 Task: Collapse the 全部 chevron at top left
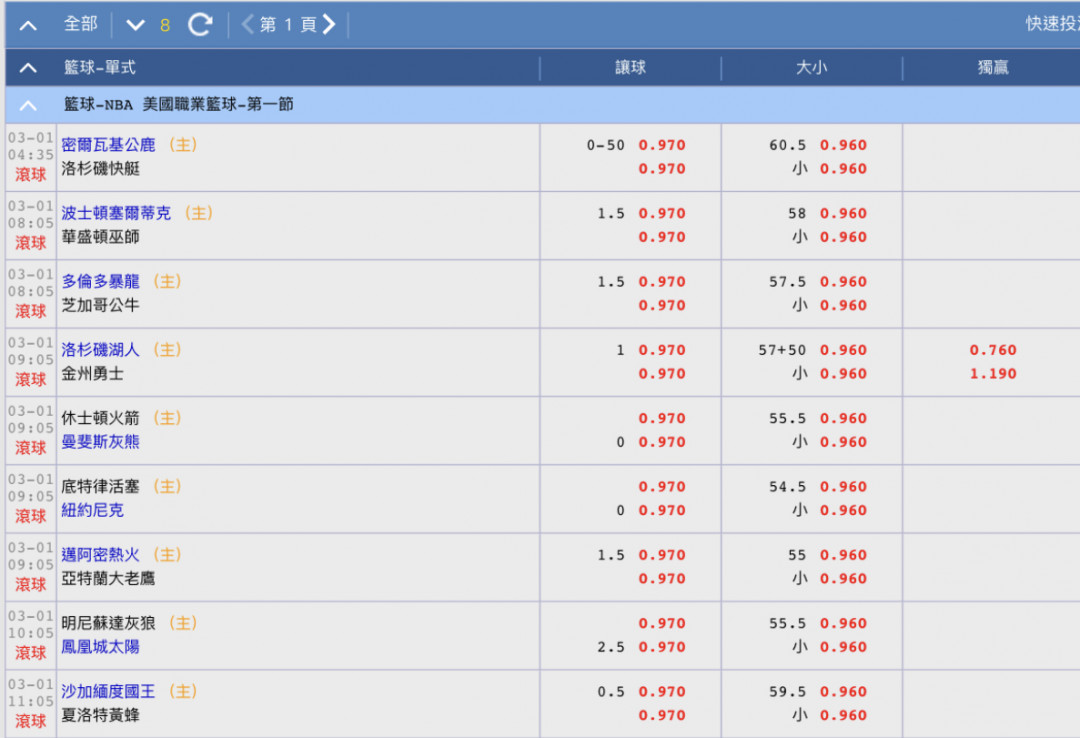28,26
